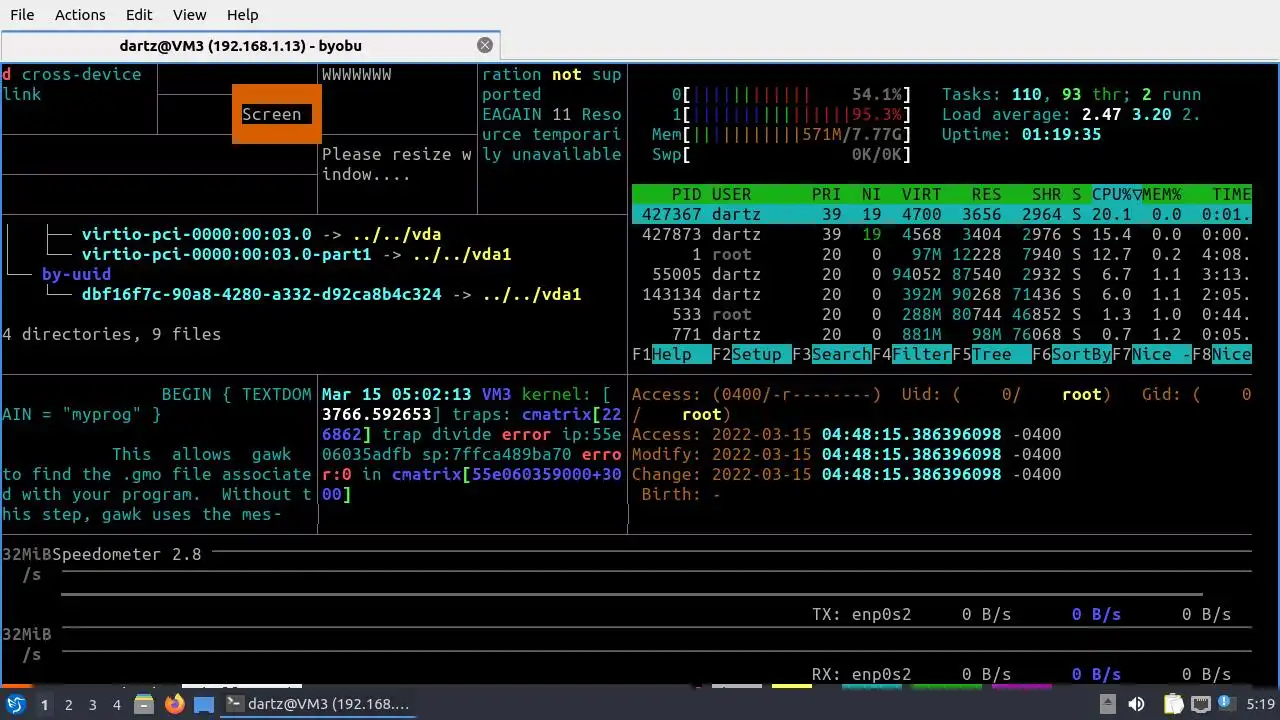Open the Edit menu
Image resolution: width=1280 pixels, height=720 pixels.
coord(139,15)
